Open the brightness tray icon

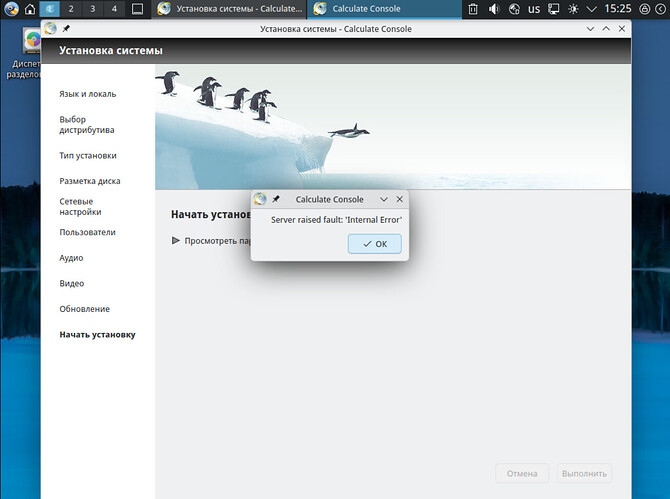[573, 9]
